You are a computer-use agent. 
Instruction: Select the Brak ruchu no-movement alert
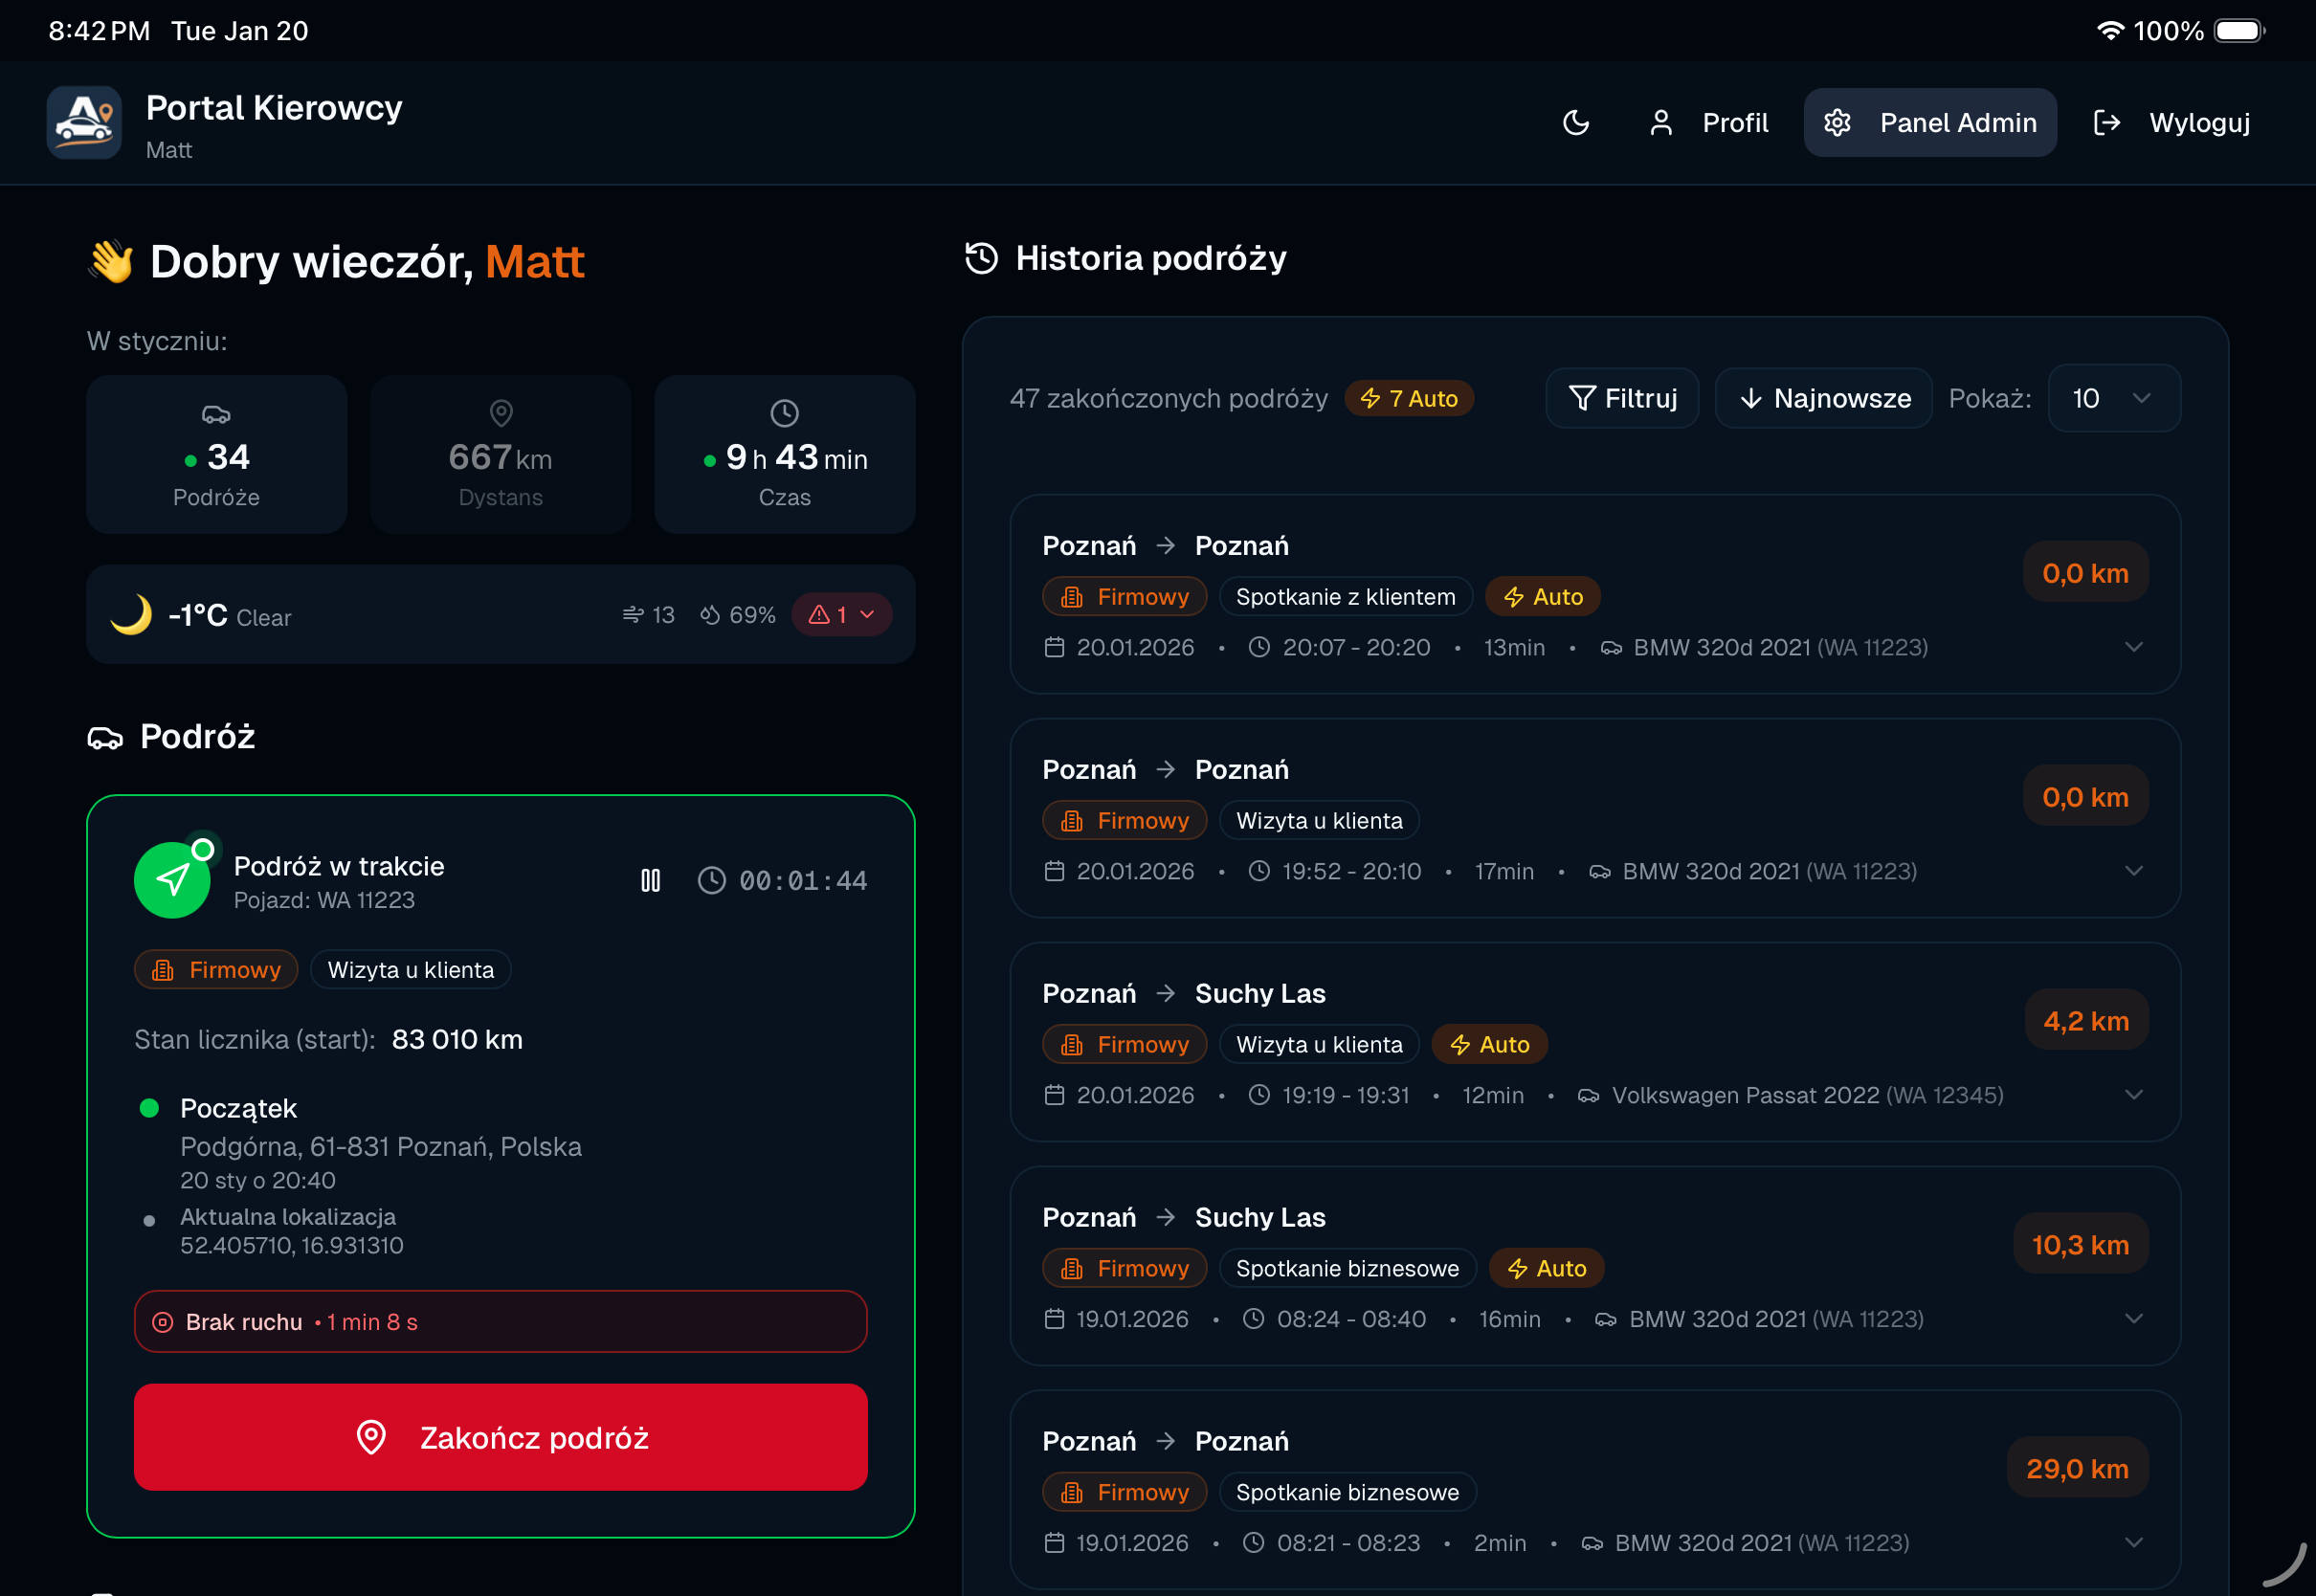[x=500, y=1322]
